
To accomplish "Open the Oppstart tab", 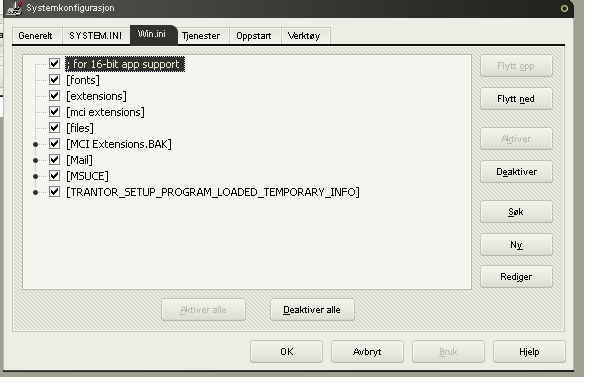I will coord(255,36).
